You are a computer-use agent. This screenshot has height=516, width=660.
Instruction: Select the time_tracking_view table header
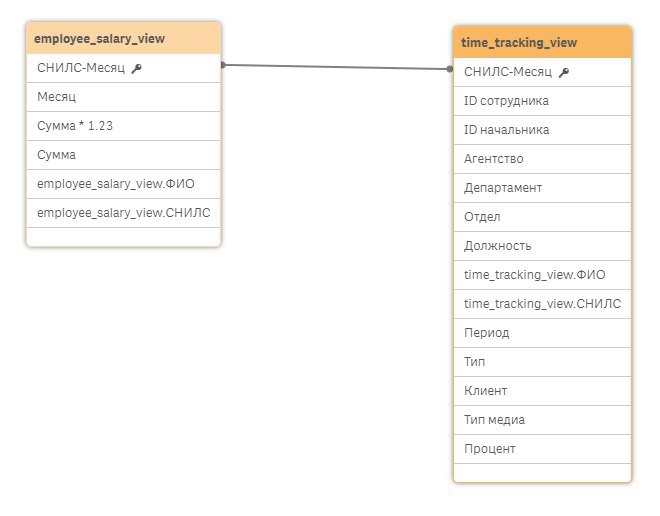coord(543,43)
